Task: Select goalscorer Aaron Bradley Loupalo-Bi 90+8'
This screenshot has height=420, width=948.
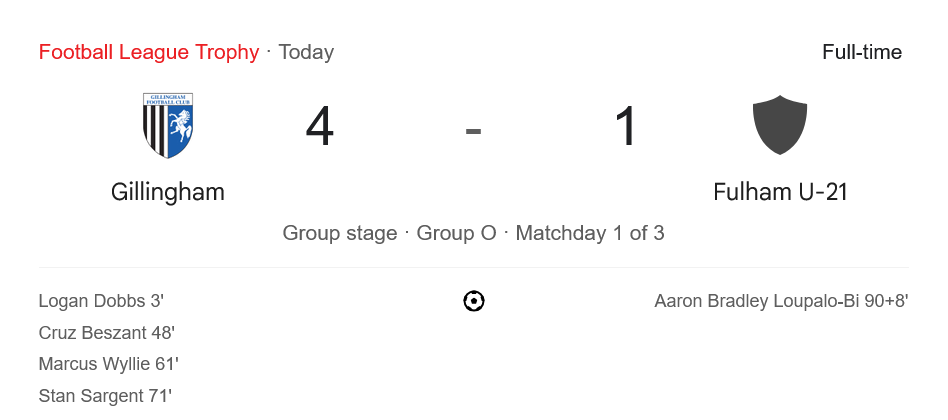Action: (x=781, y=301)
